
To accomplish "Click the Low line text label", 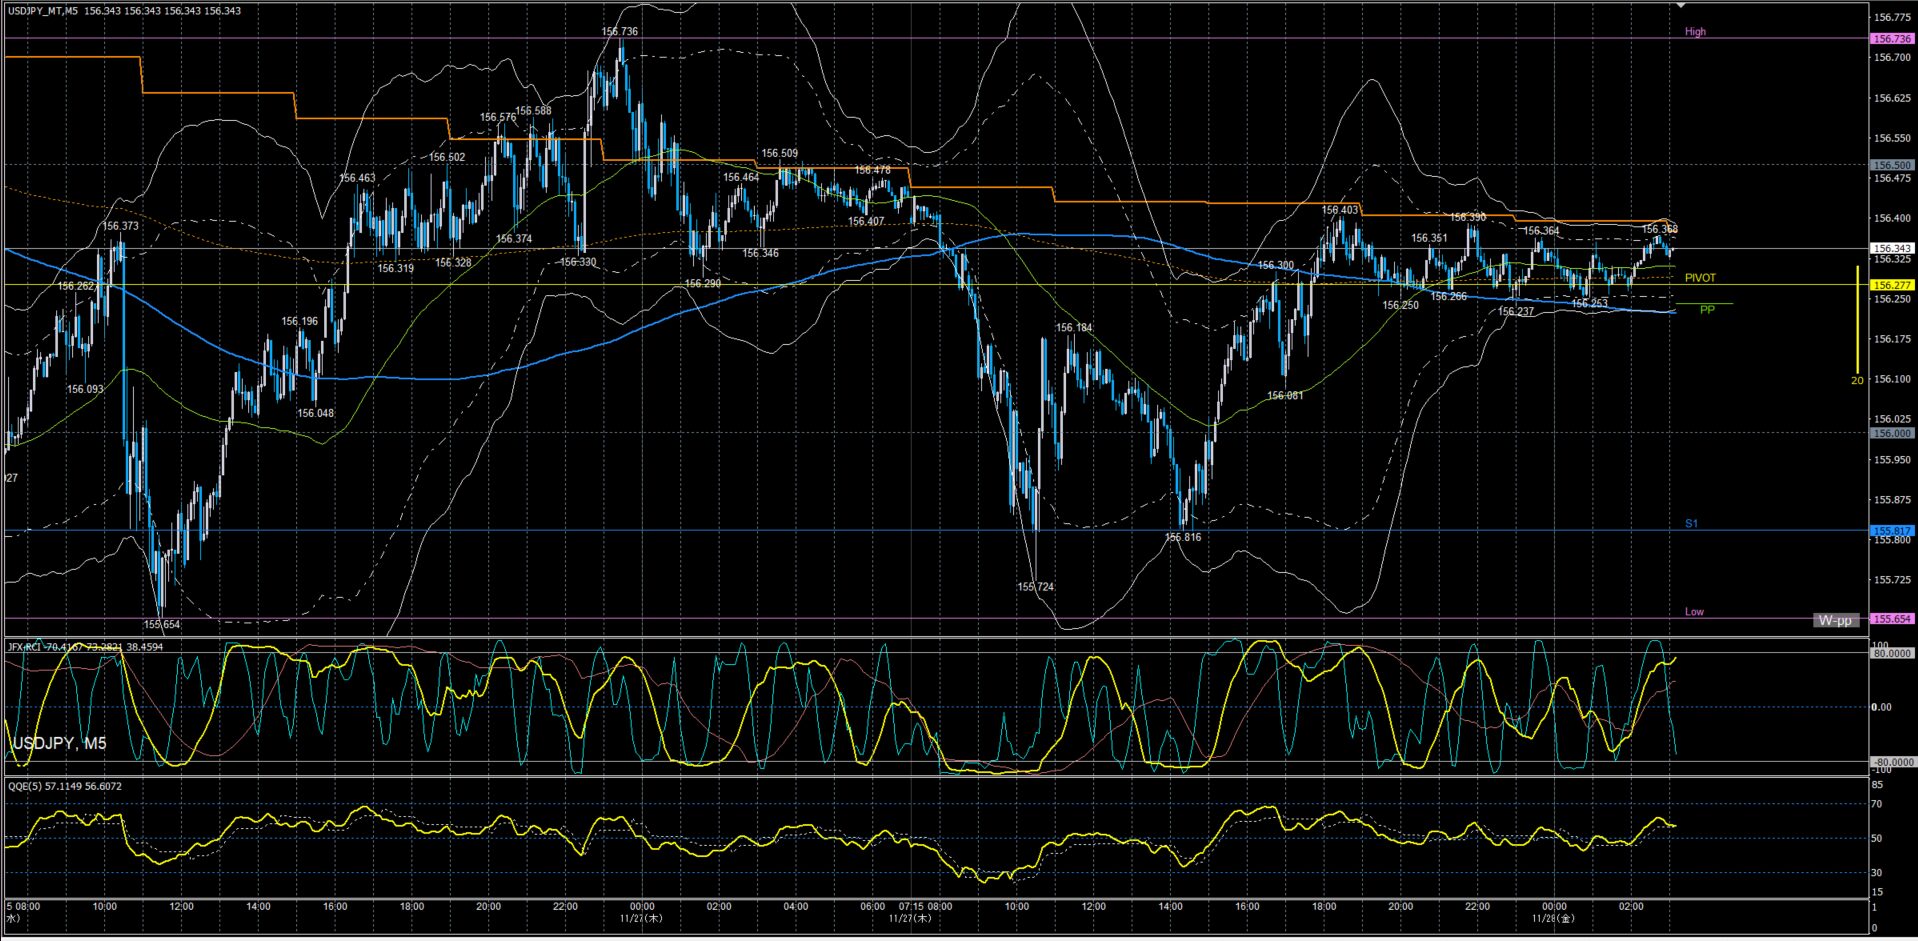I will tap(1694, 612).
